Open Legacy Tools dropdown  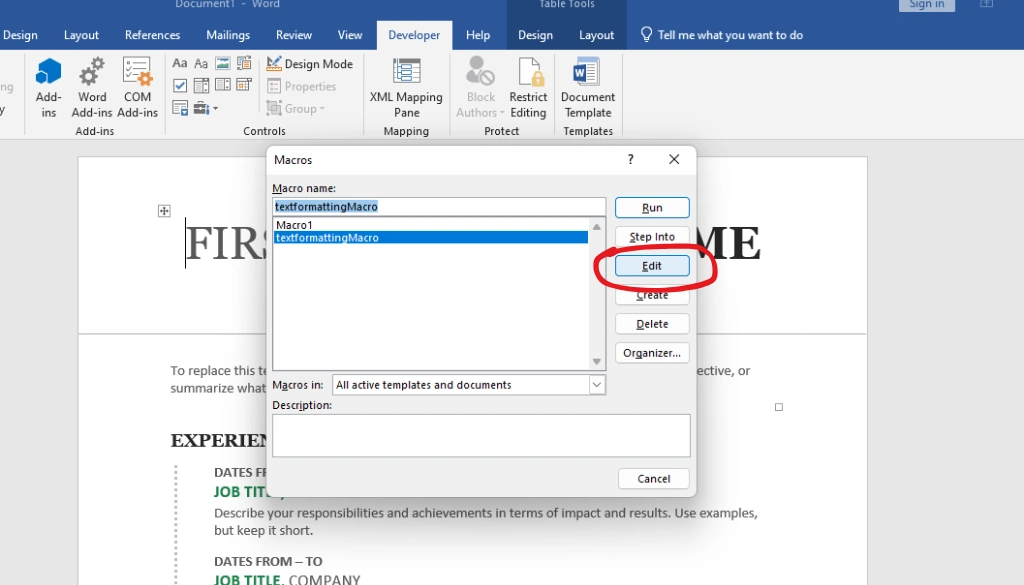click(206, 108)
